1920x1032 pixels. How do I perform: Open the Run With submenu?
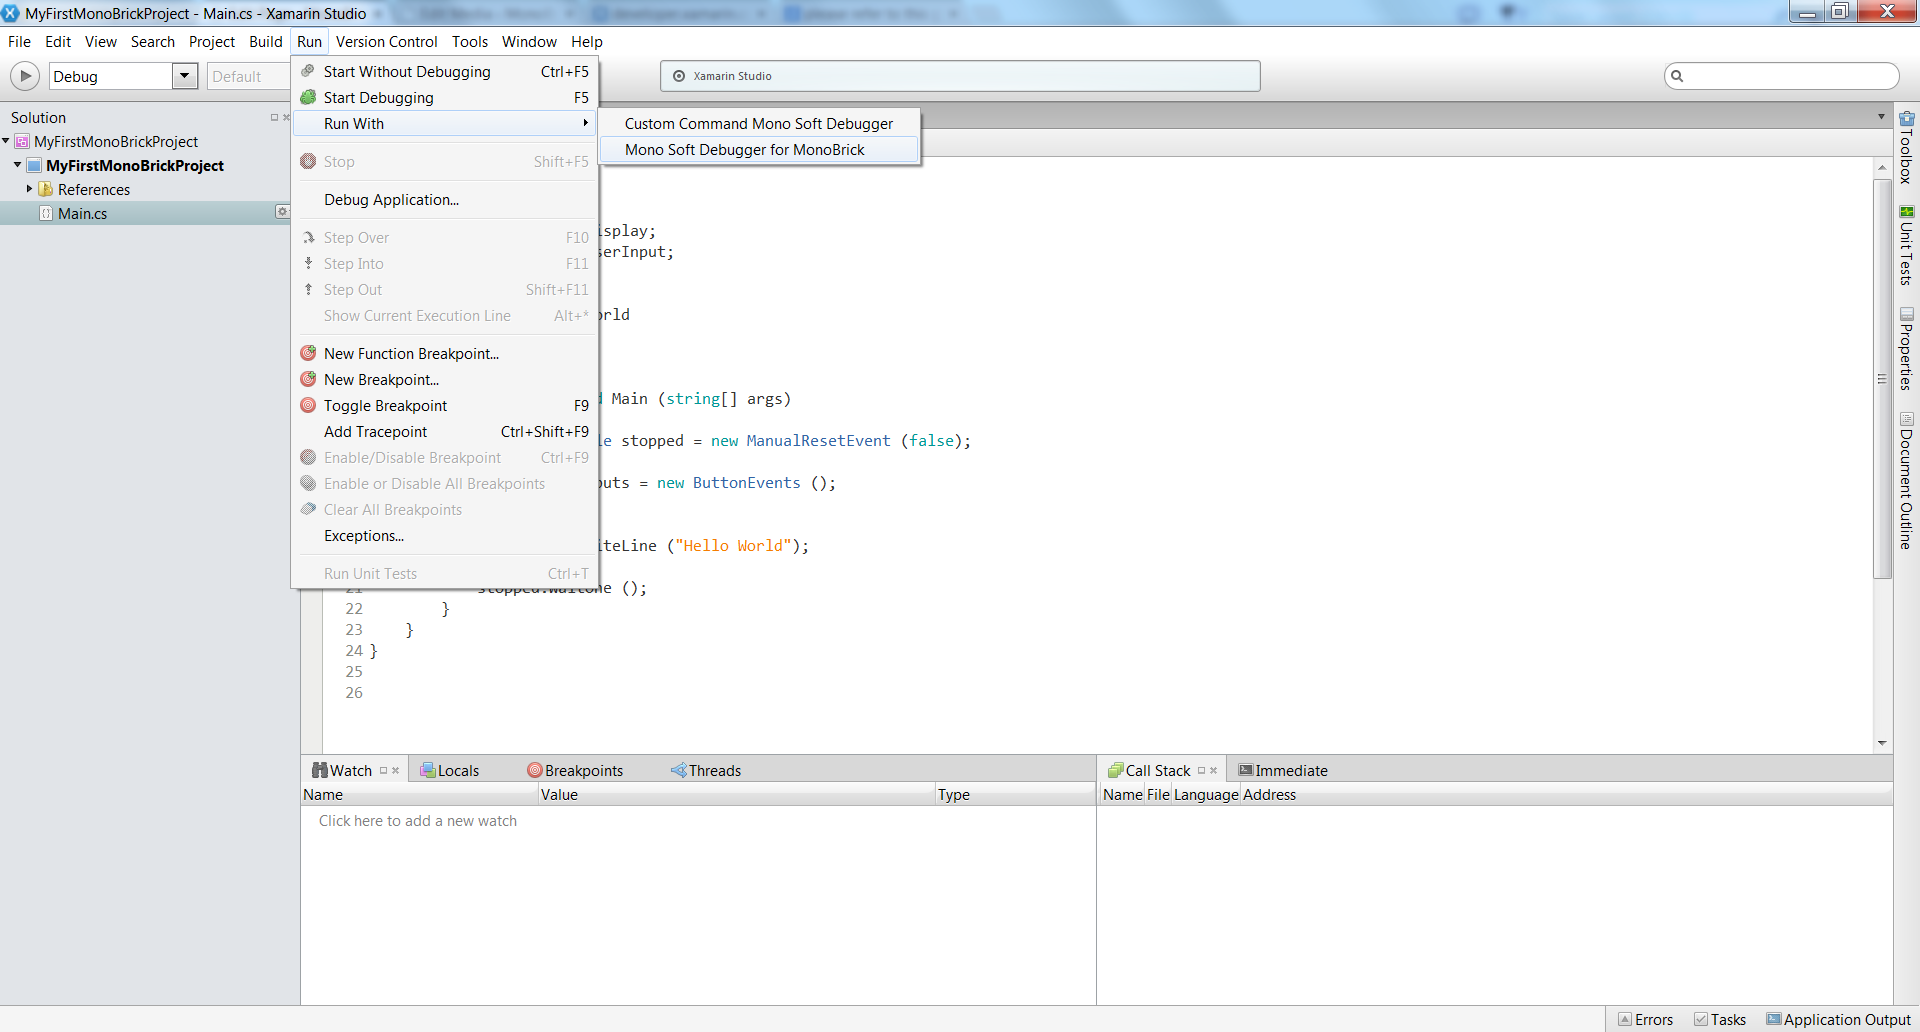point(446,123)
